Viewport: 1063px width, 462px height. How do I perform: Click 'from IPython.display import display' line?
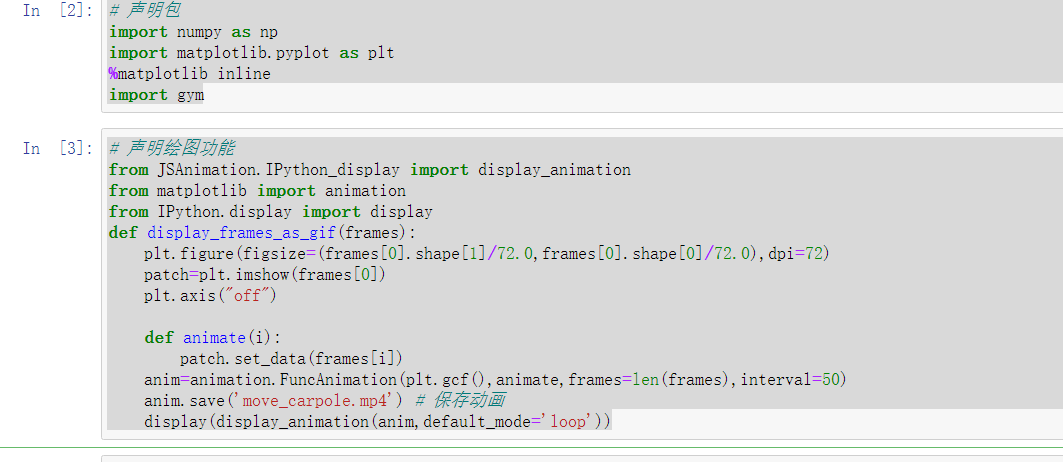click(x=270, y=212)
